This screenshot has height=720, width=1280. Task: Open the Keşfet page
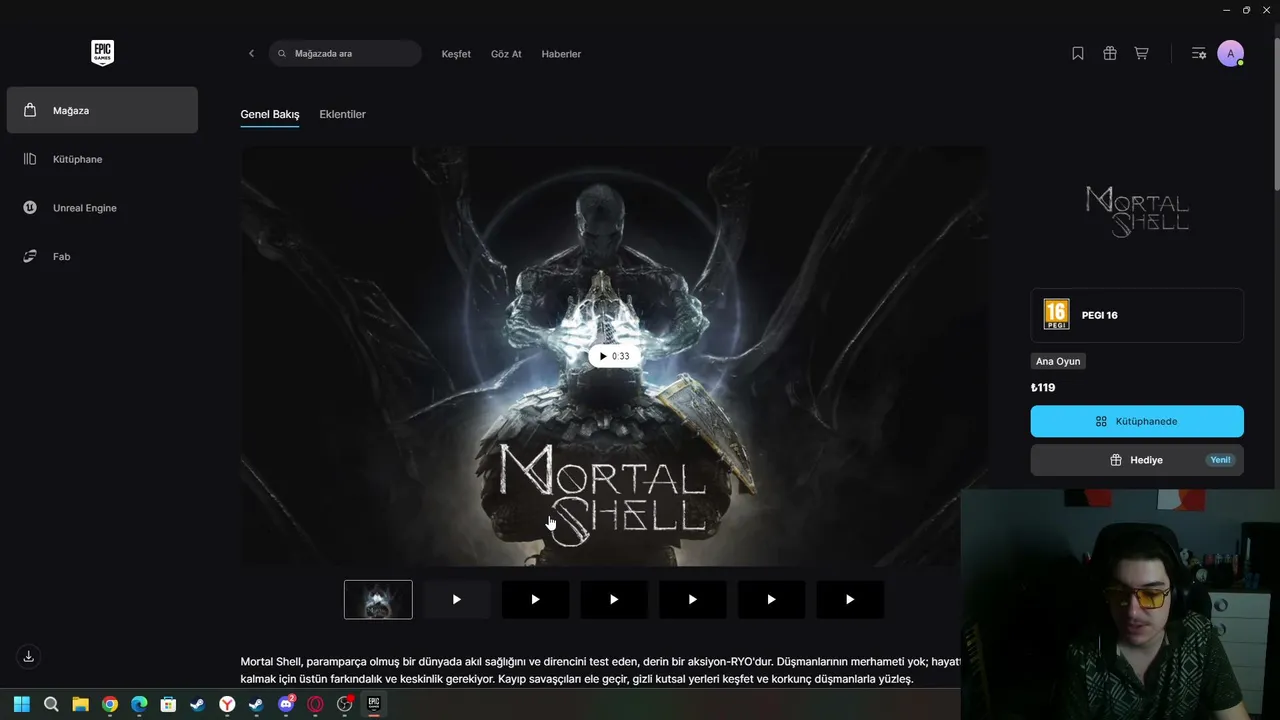[456, 54]
